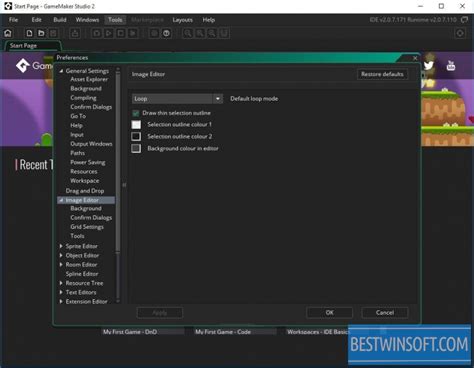Click Cancel in Preferences
474x368 pixels.
click(385, 312)
